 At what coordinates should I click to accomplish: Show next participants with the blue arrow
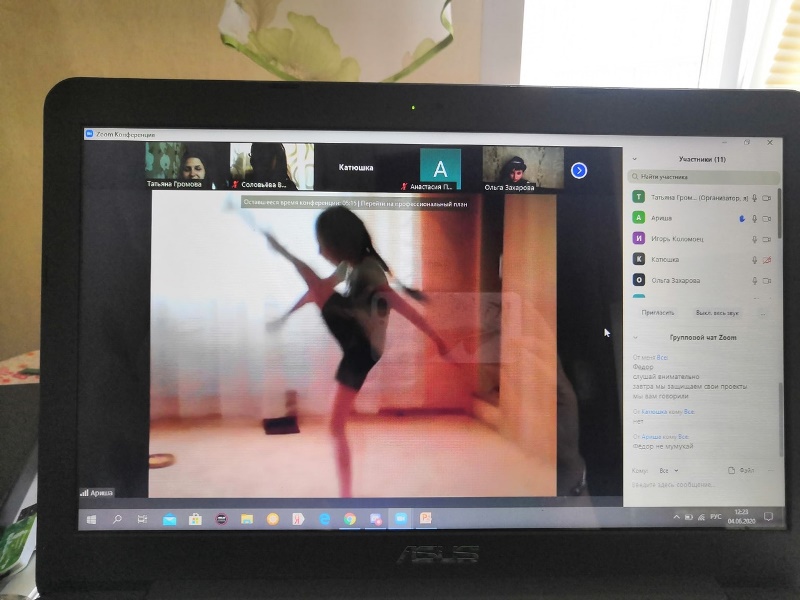579,170
